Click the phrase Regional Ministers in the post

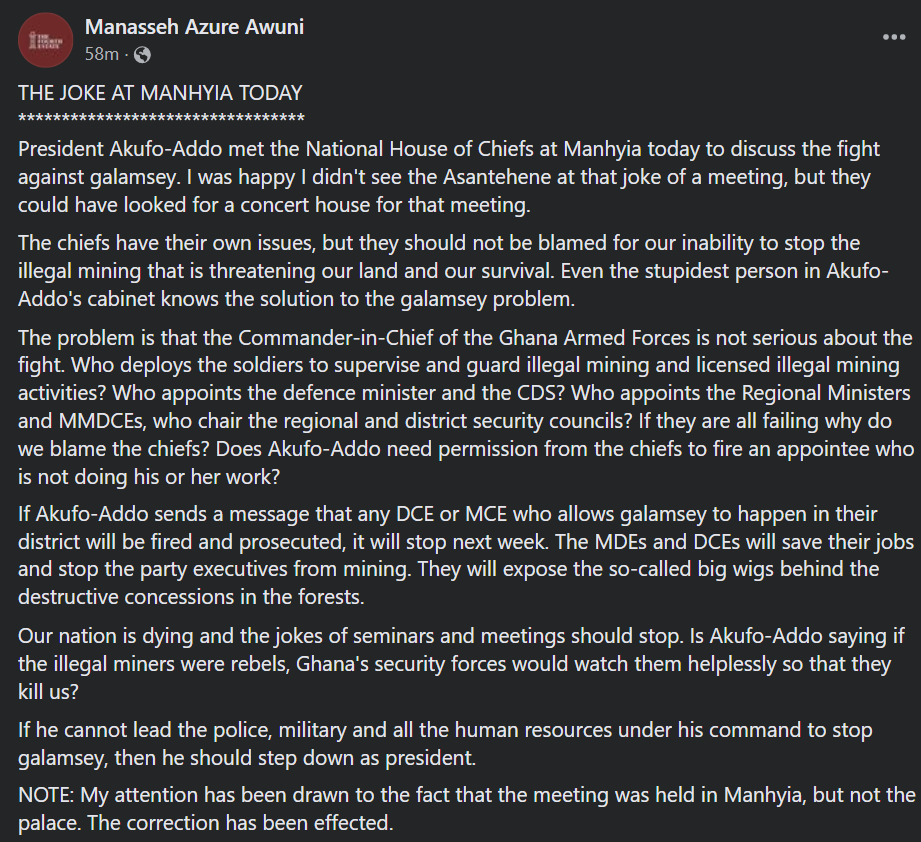[x=826, y=393]
